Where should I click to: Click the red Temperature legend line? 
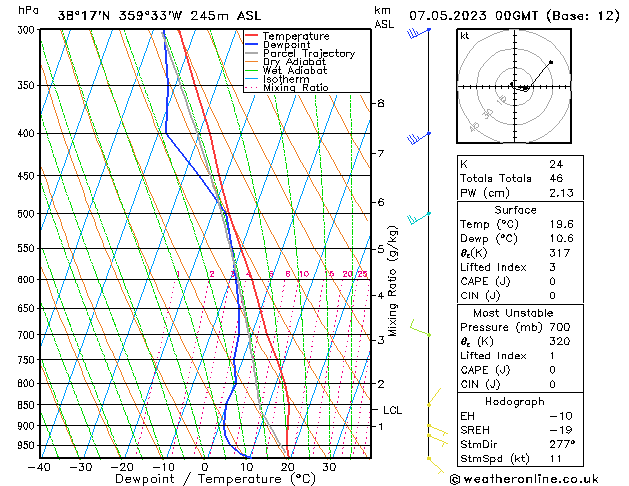click(x=252, y=36)
